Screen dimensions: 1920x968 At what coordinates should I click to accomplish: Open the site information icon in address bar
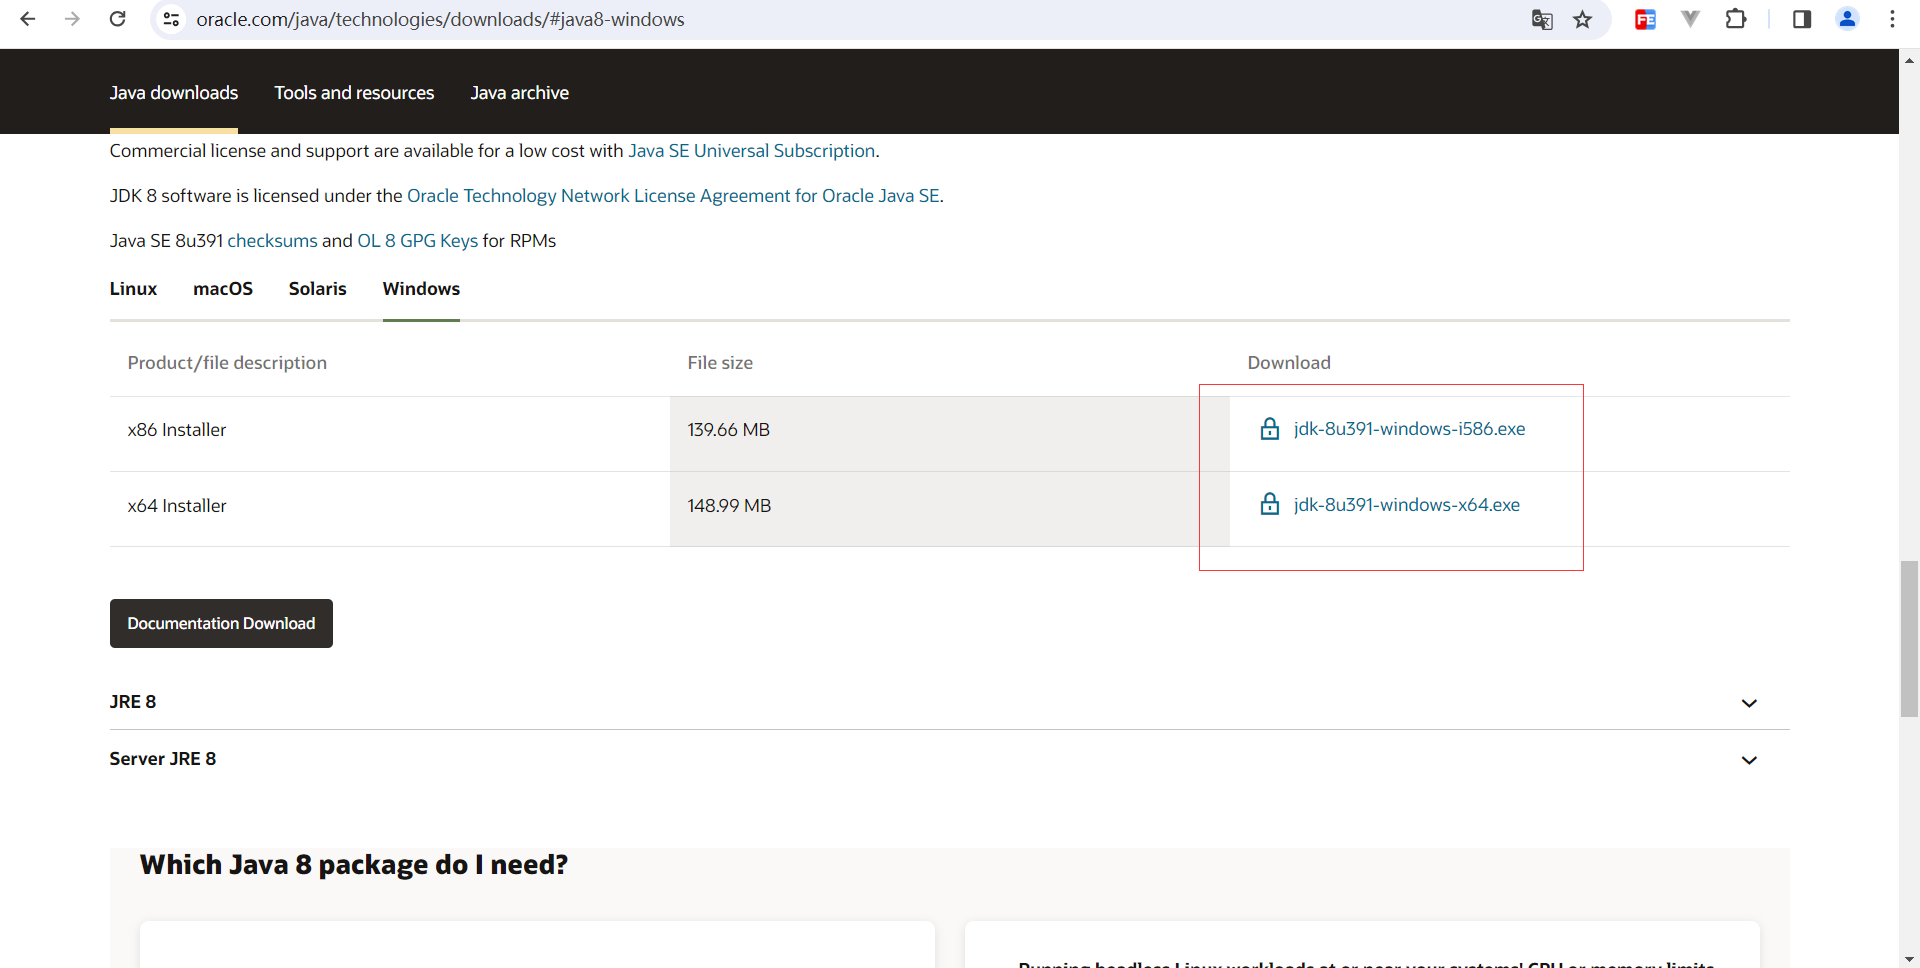(172, 19)
